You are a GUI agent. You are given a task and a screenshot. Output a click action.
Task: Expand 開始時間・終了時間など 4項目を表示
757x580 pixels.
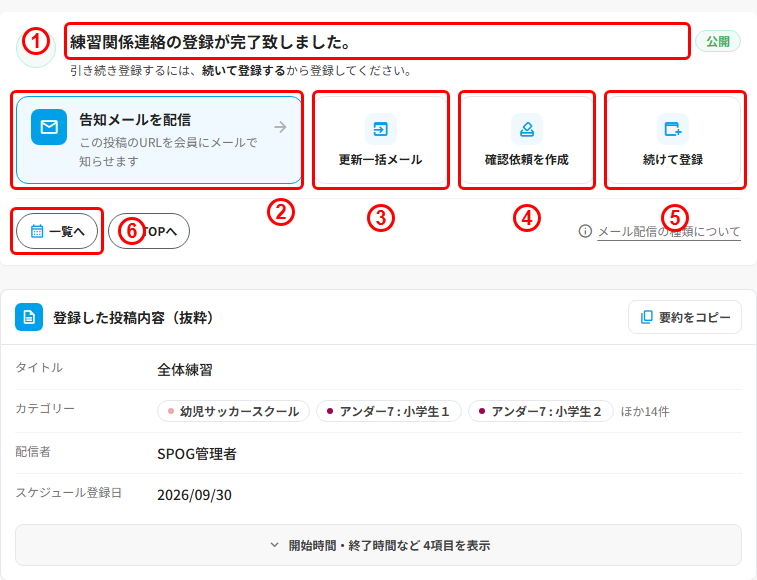pyautogui.click(x=378, y=545)
